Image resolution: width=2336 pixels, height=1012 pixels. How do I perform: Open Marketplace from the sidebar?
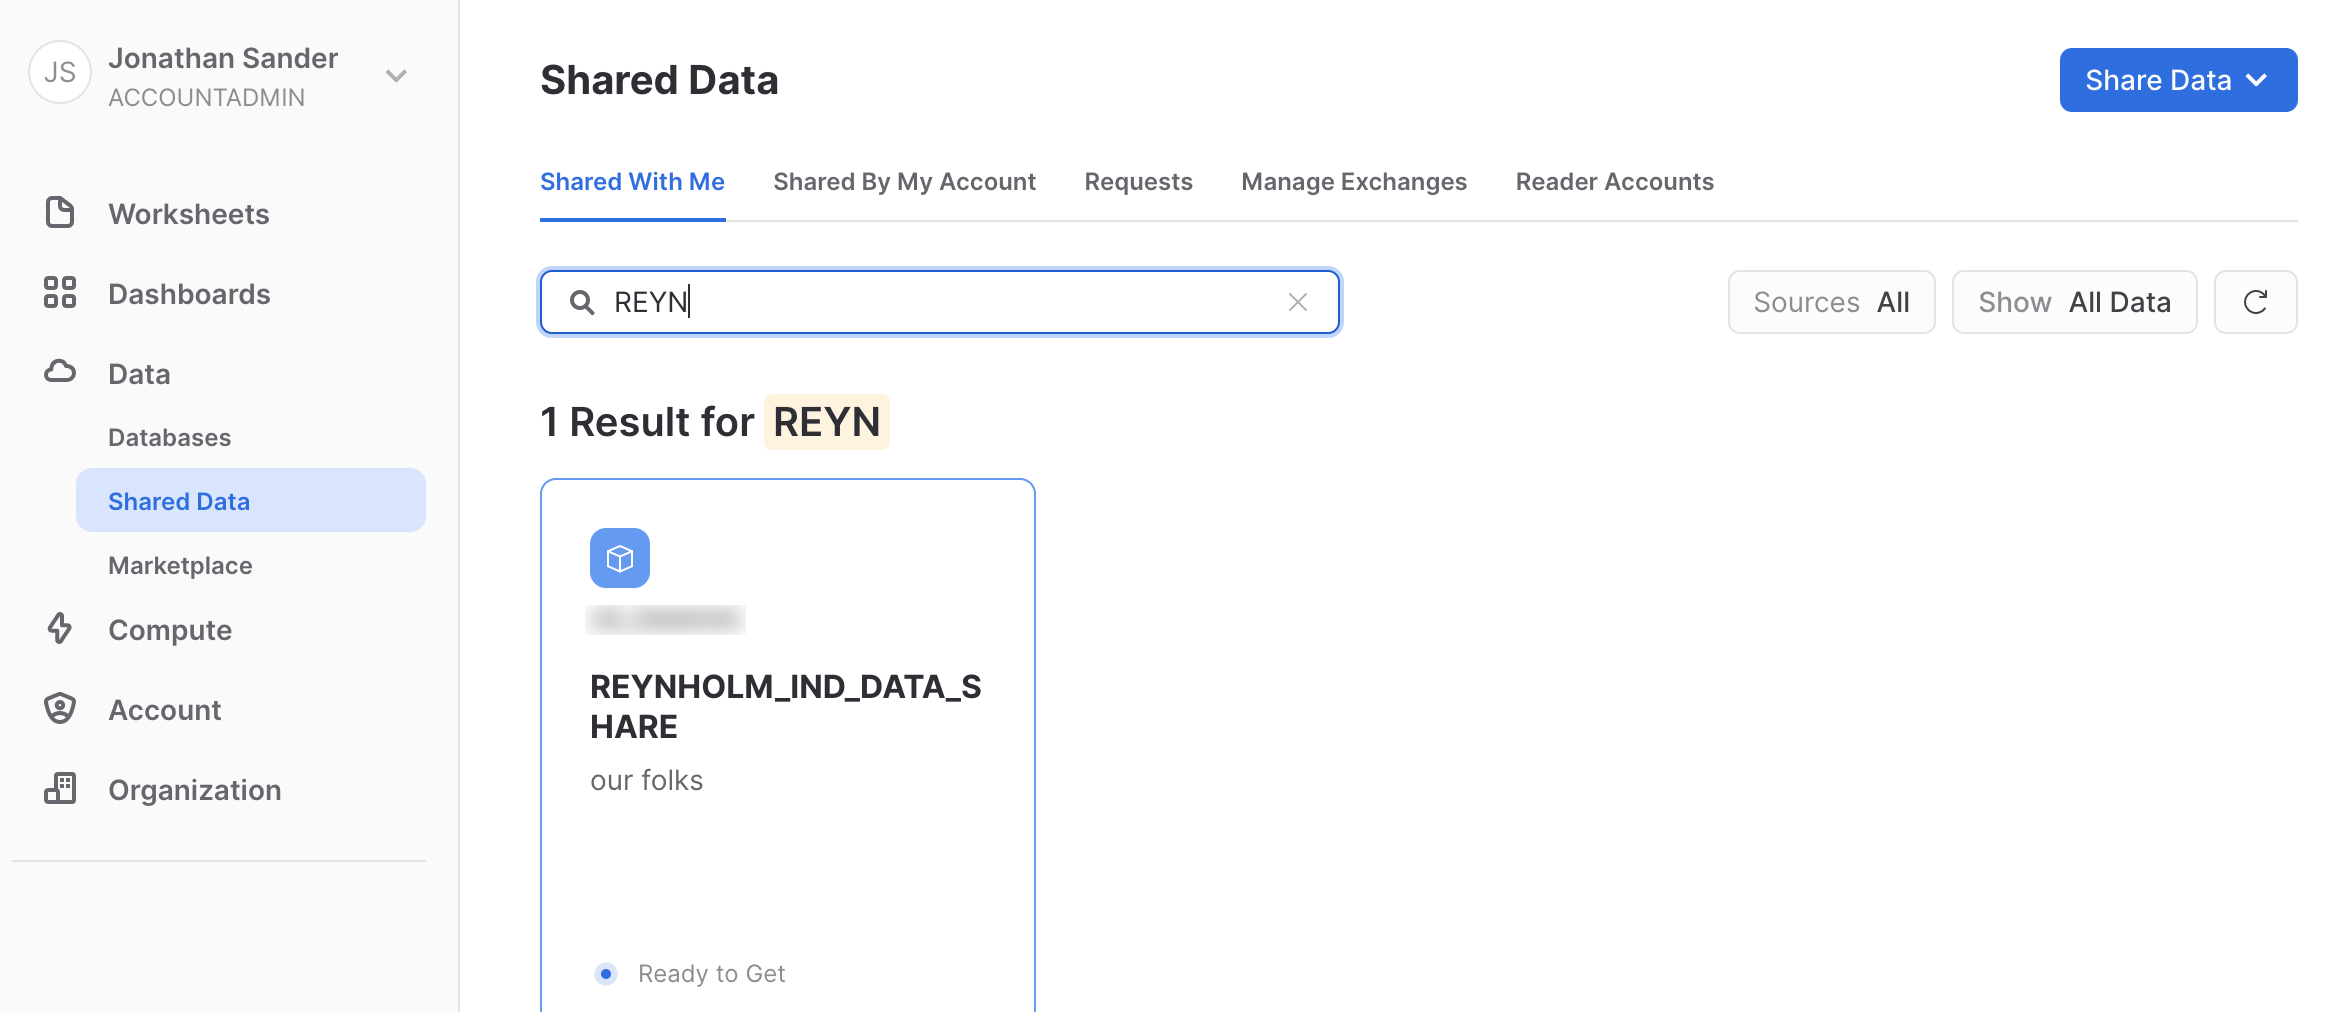click(180, 566)
